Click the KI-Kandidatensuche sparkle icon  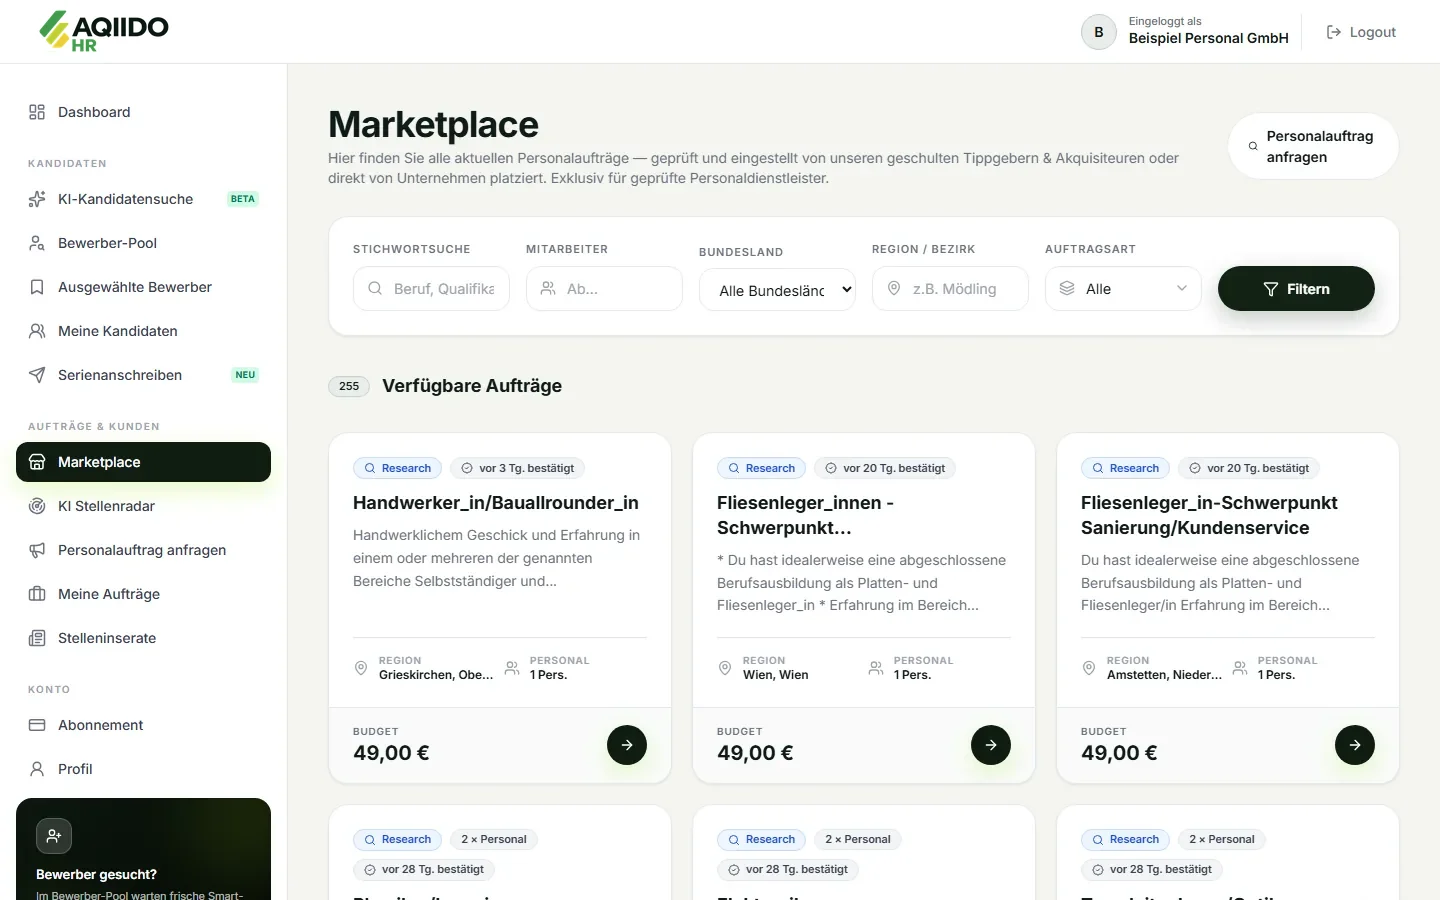coord(37,199)
